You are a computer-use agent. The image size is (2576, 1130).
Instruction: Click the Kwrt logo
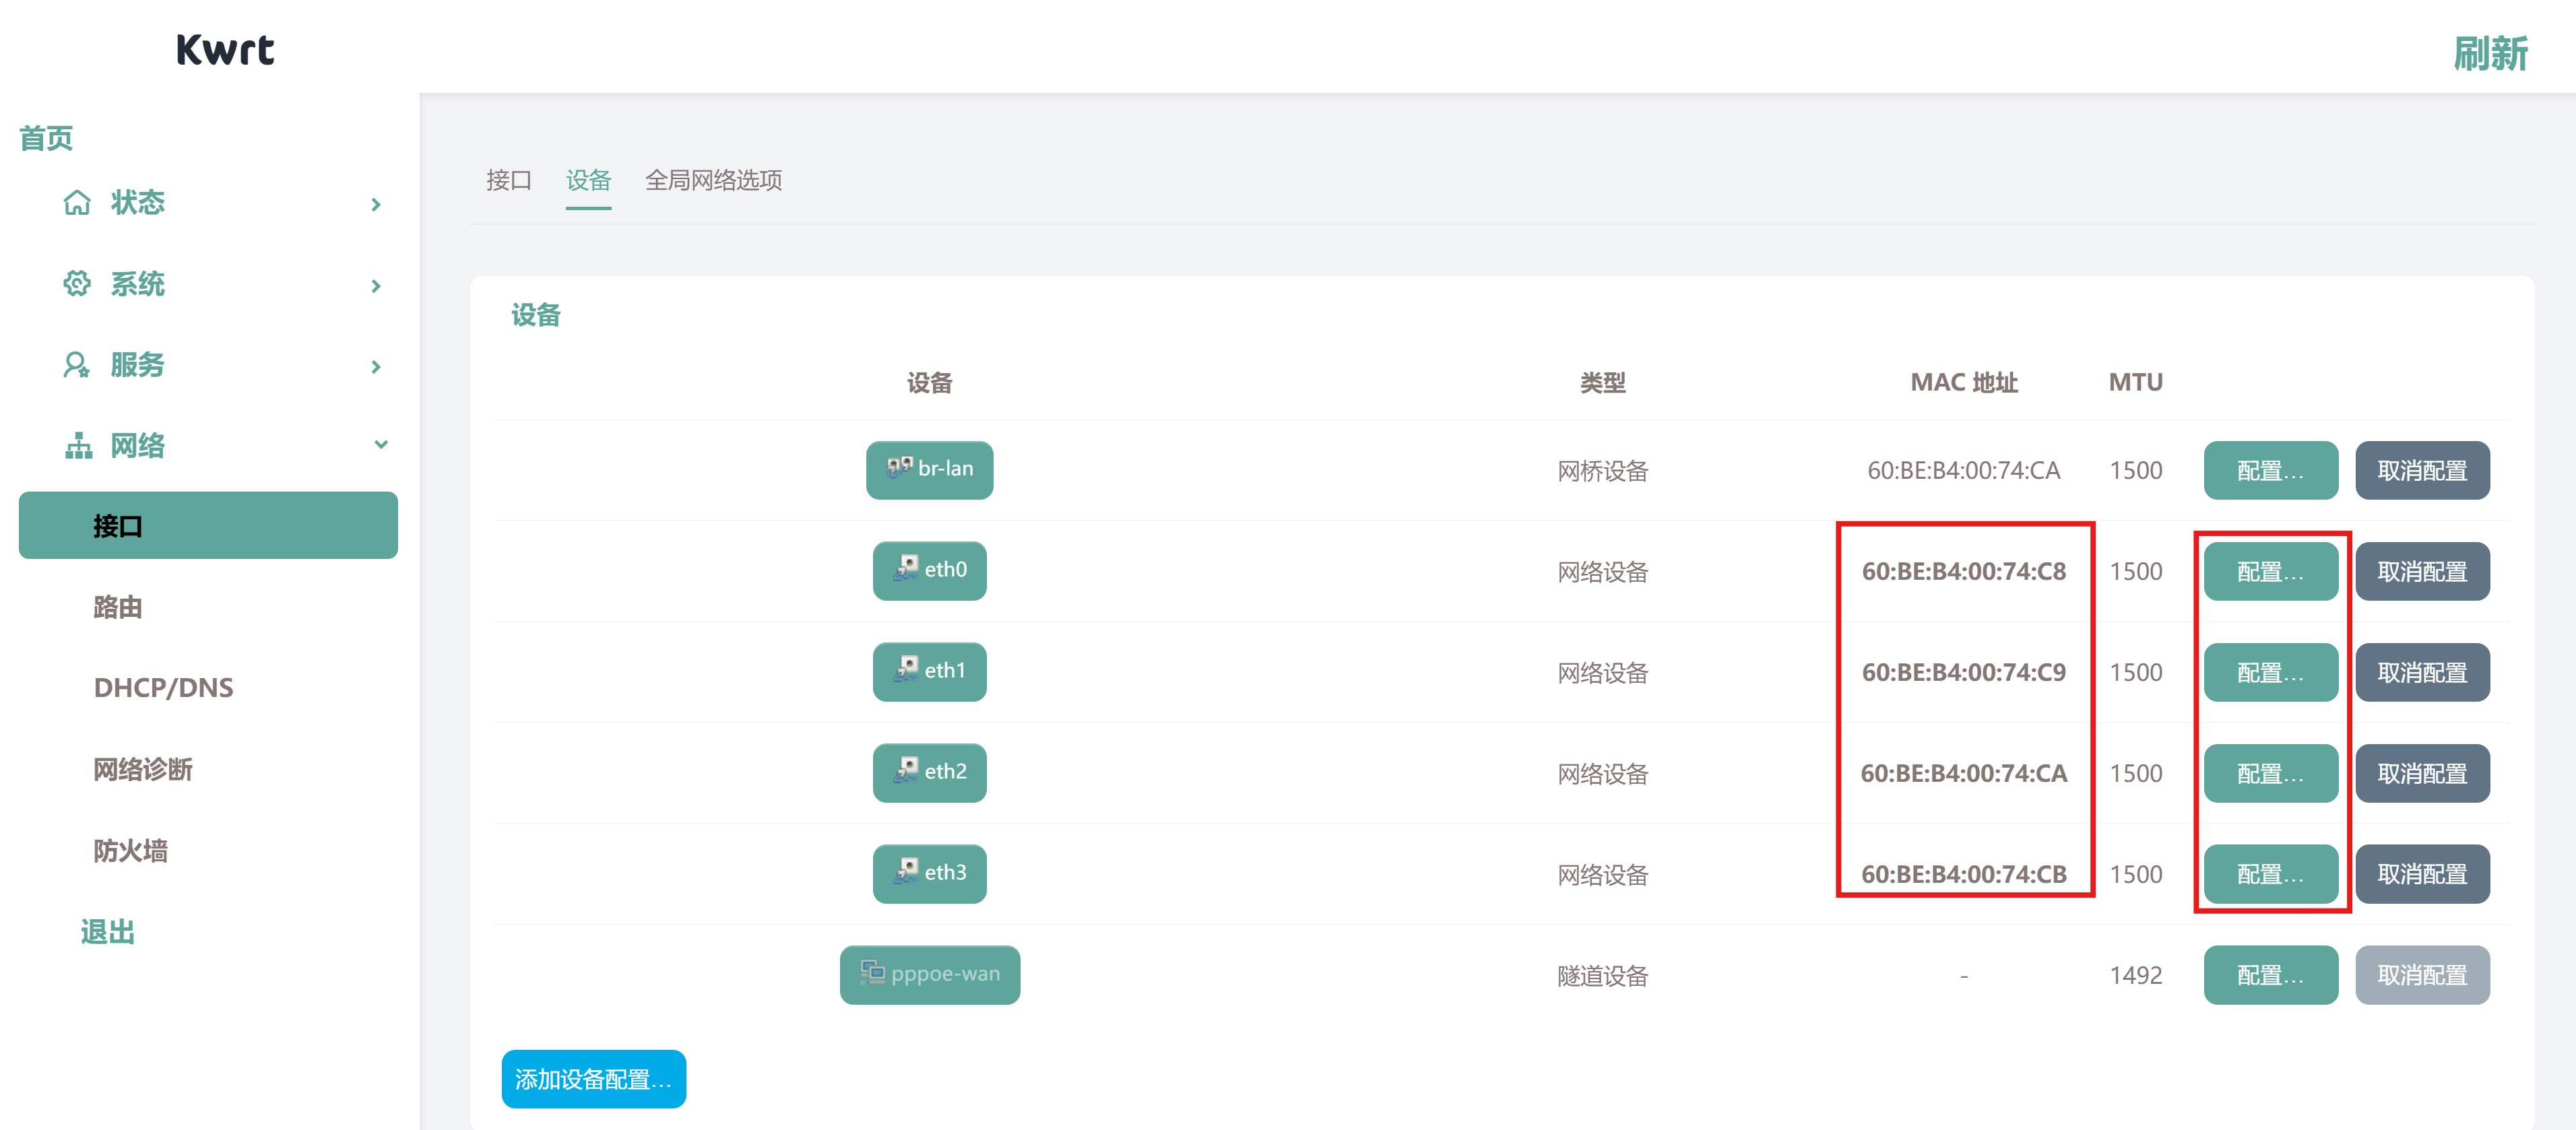[225, 49]
